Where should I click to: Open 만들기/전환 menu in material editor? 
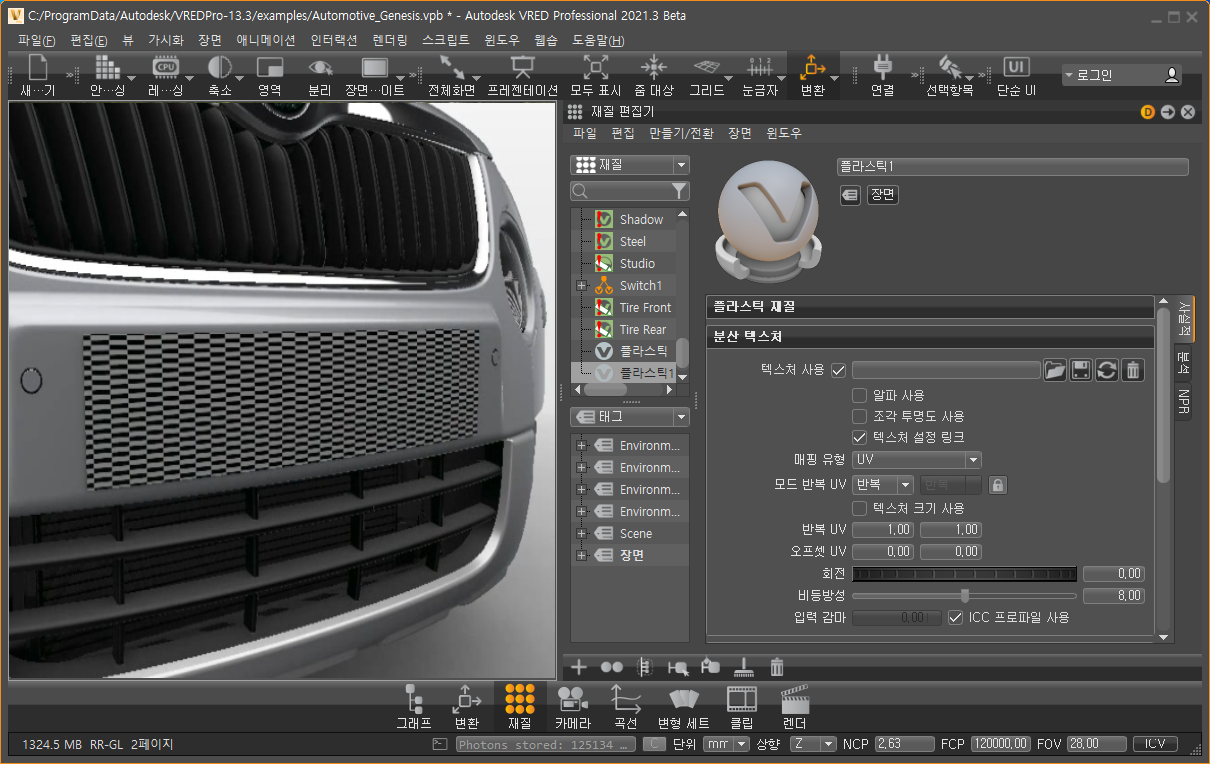681,133
